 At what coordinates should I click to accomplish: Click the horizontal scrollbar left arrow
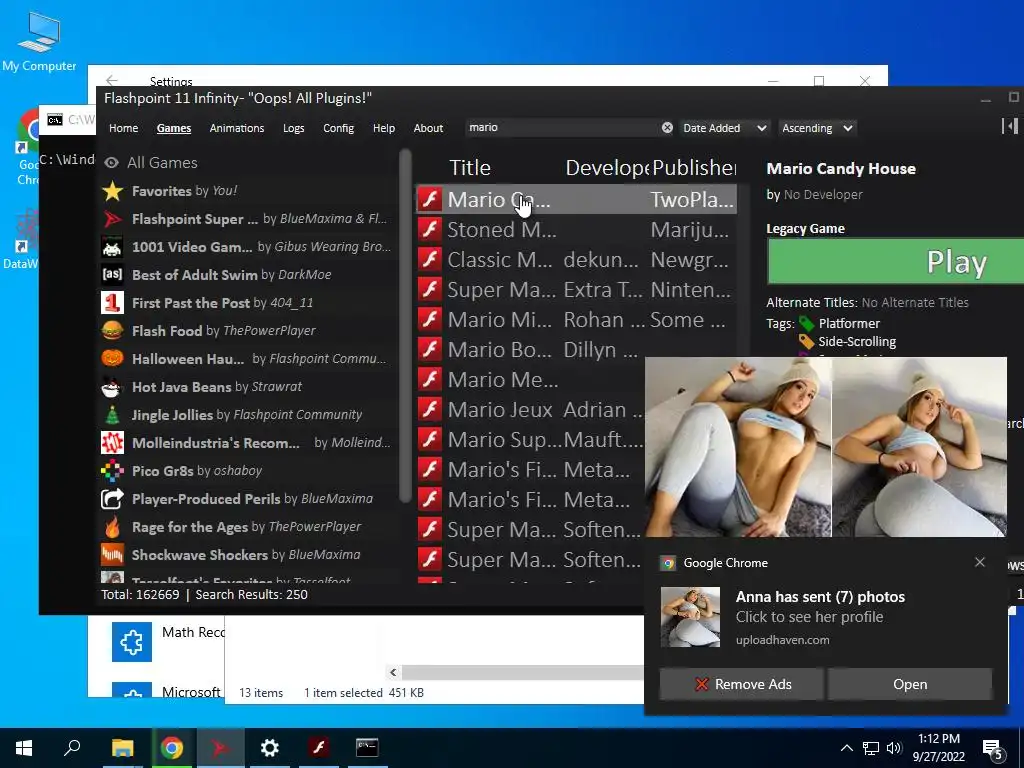click(x=393, y=672)
